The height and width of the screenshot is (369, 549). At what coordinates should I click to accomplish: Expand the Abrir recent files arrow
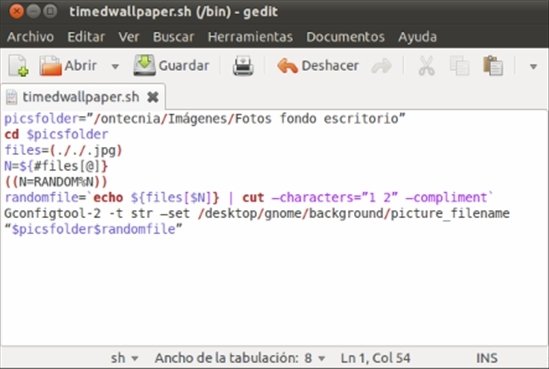click(x=115, y=66)
